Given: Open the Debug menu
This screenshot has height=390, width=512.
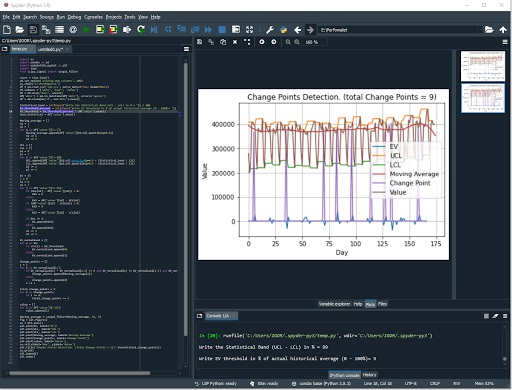Looking at the screenshot, I should tap(74, 17).
